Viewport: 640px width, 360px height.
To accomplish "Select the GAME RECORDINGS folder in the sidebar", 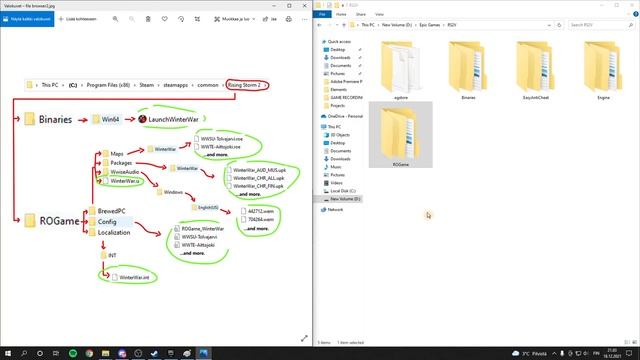I will click(346, 98).
